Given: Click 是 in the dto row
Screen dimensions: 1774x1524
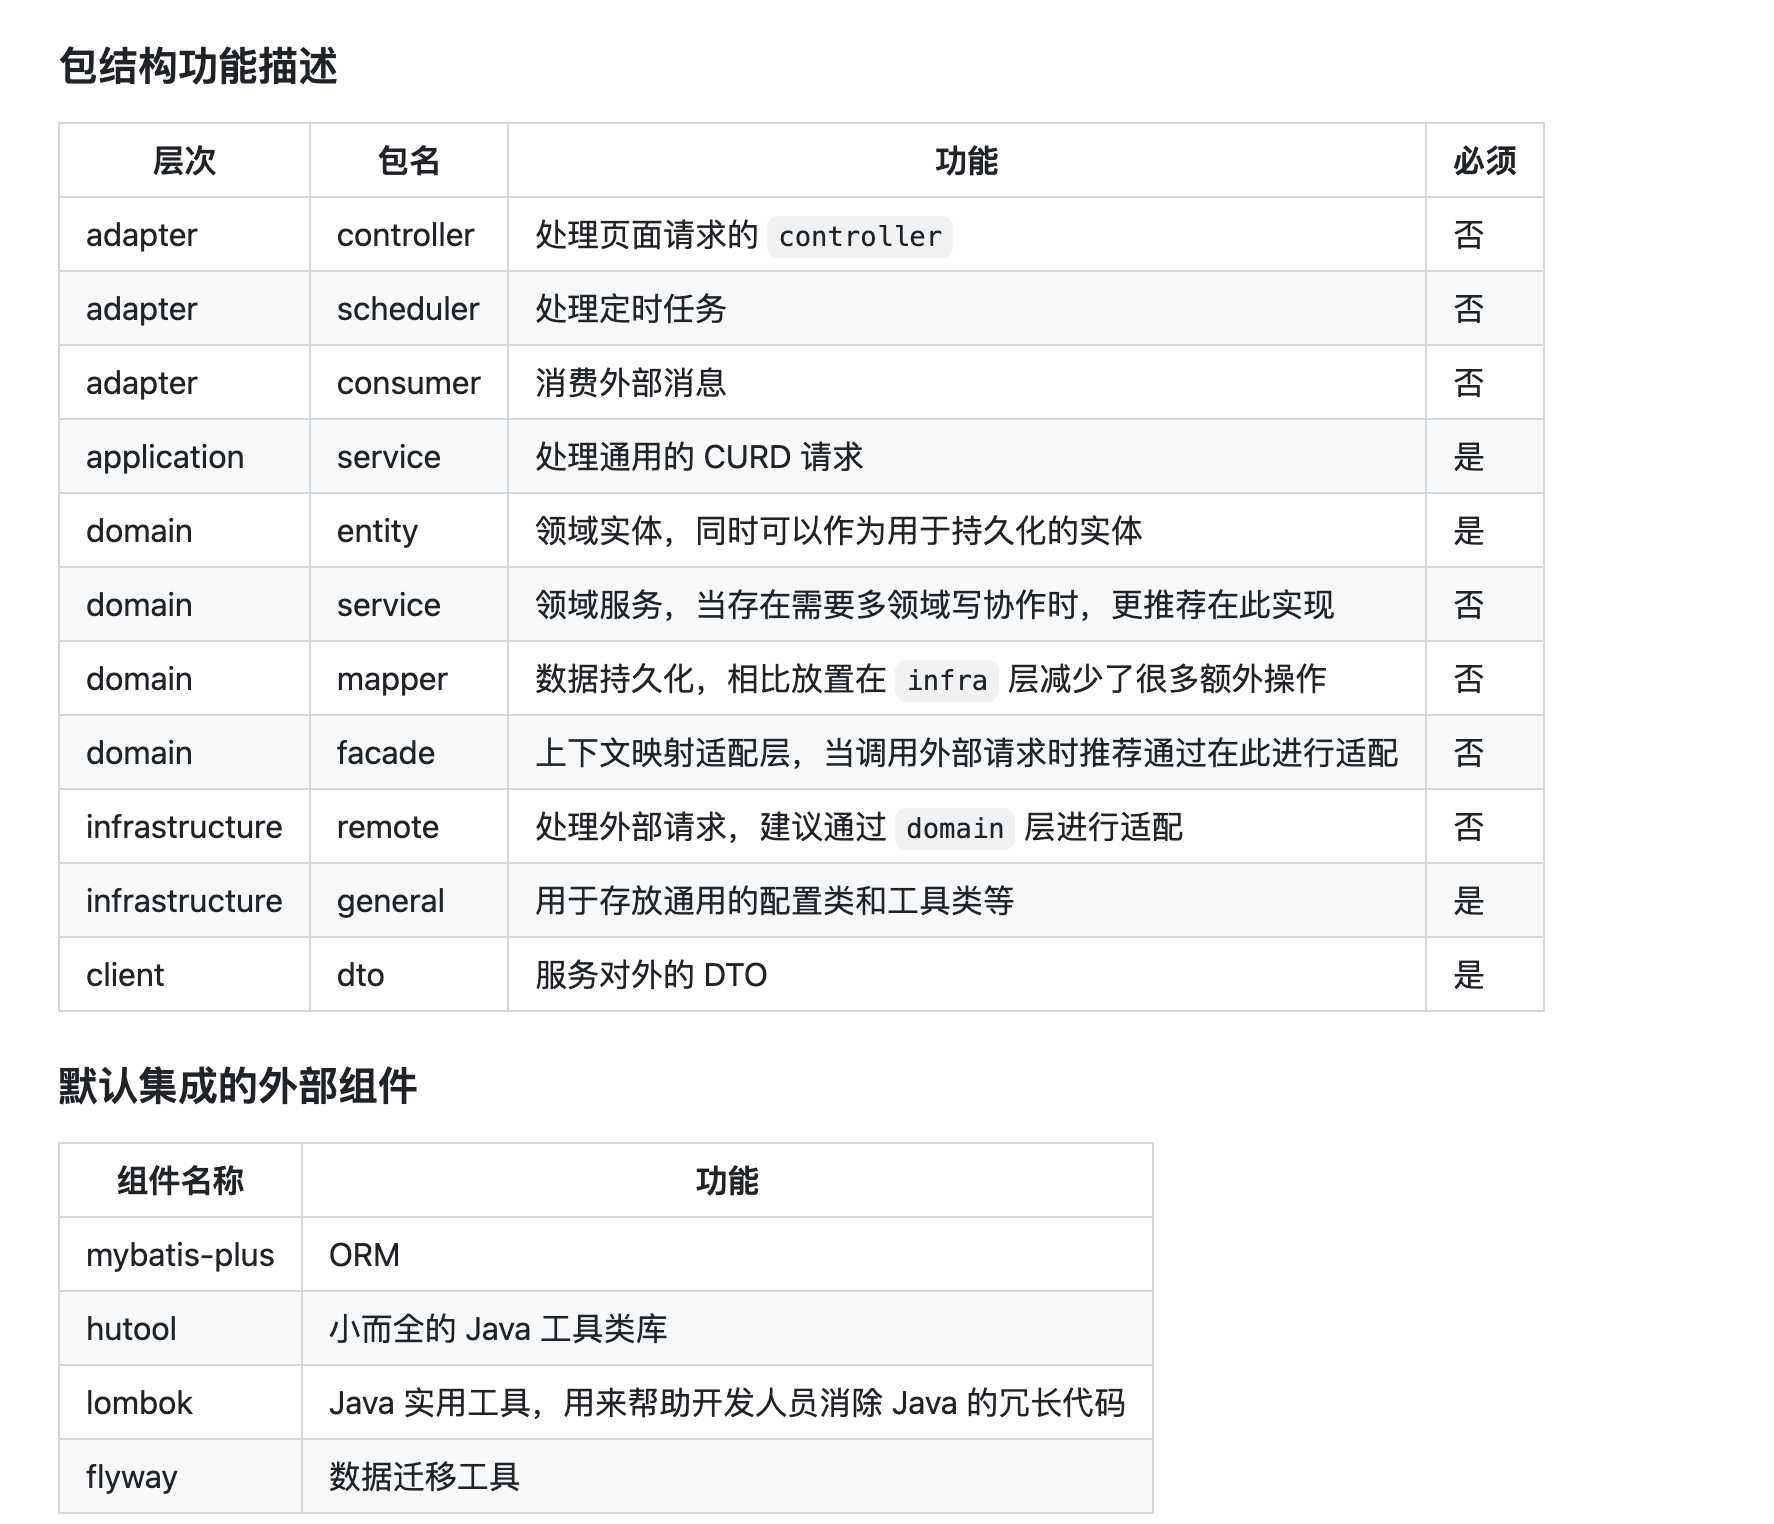Looking at the screenshot, I should tap(1469, 975).
